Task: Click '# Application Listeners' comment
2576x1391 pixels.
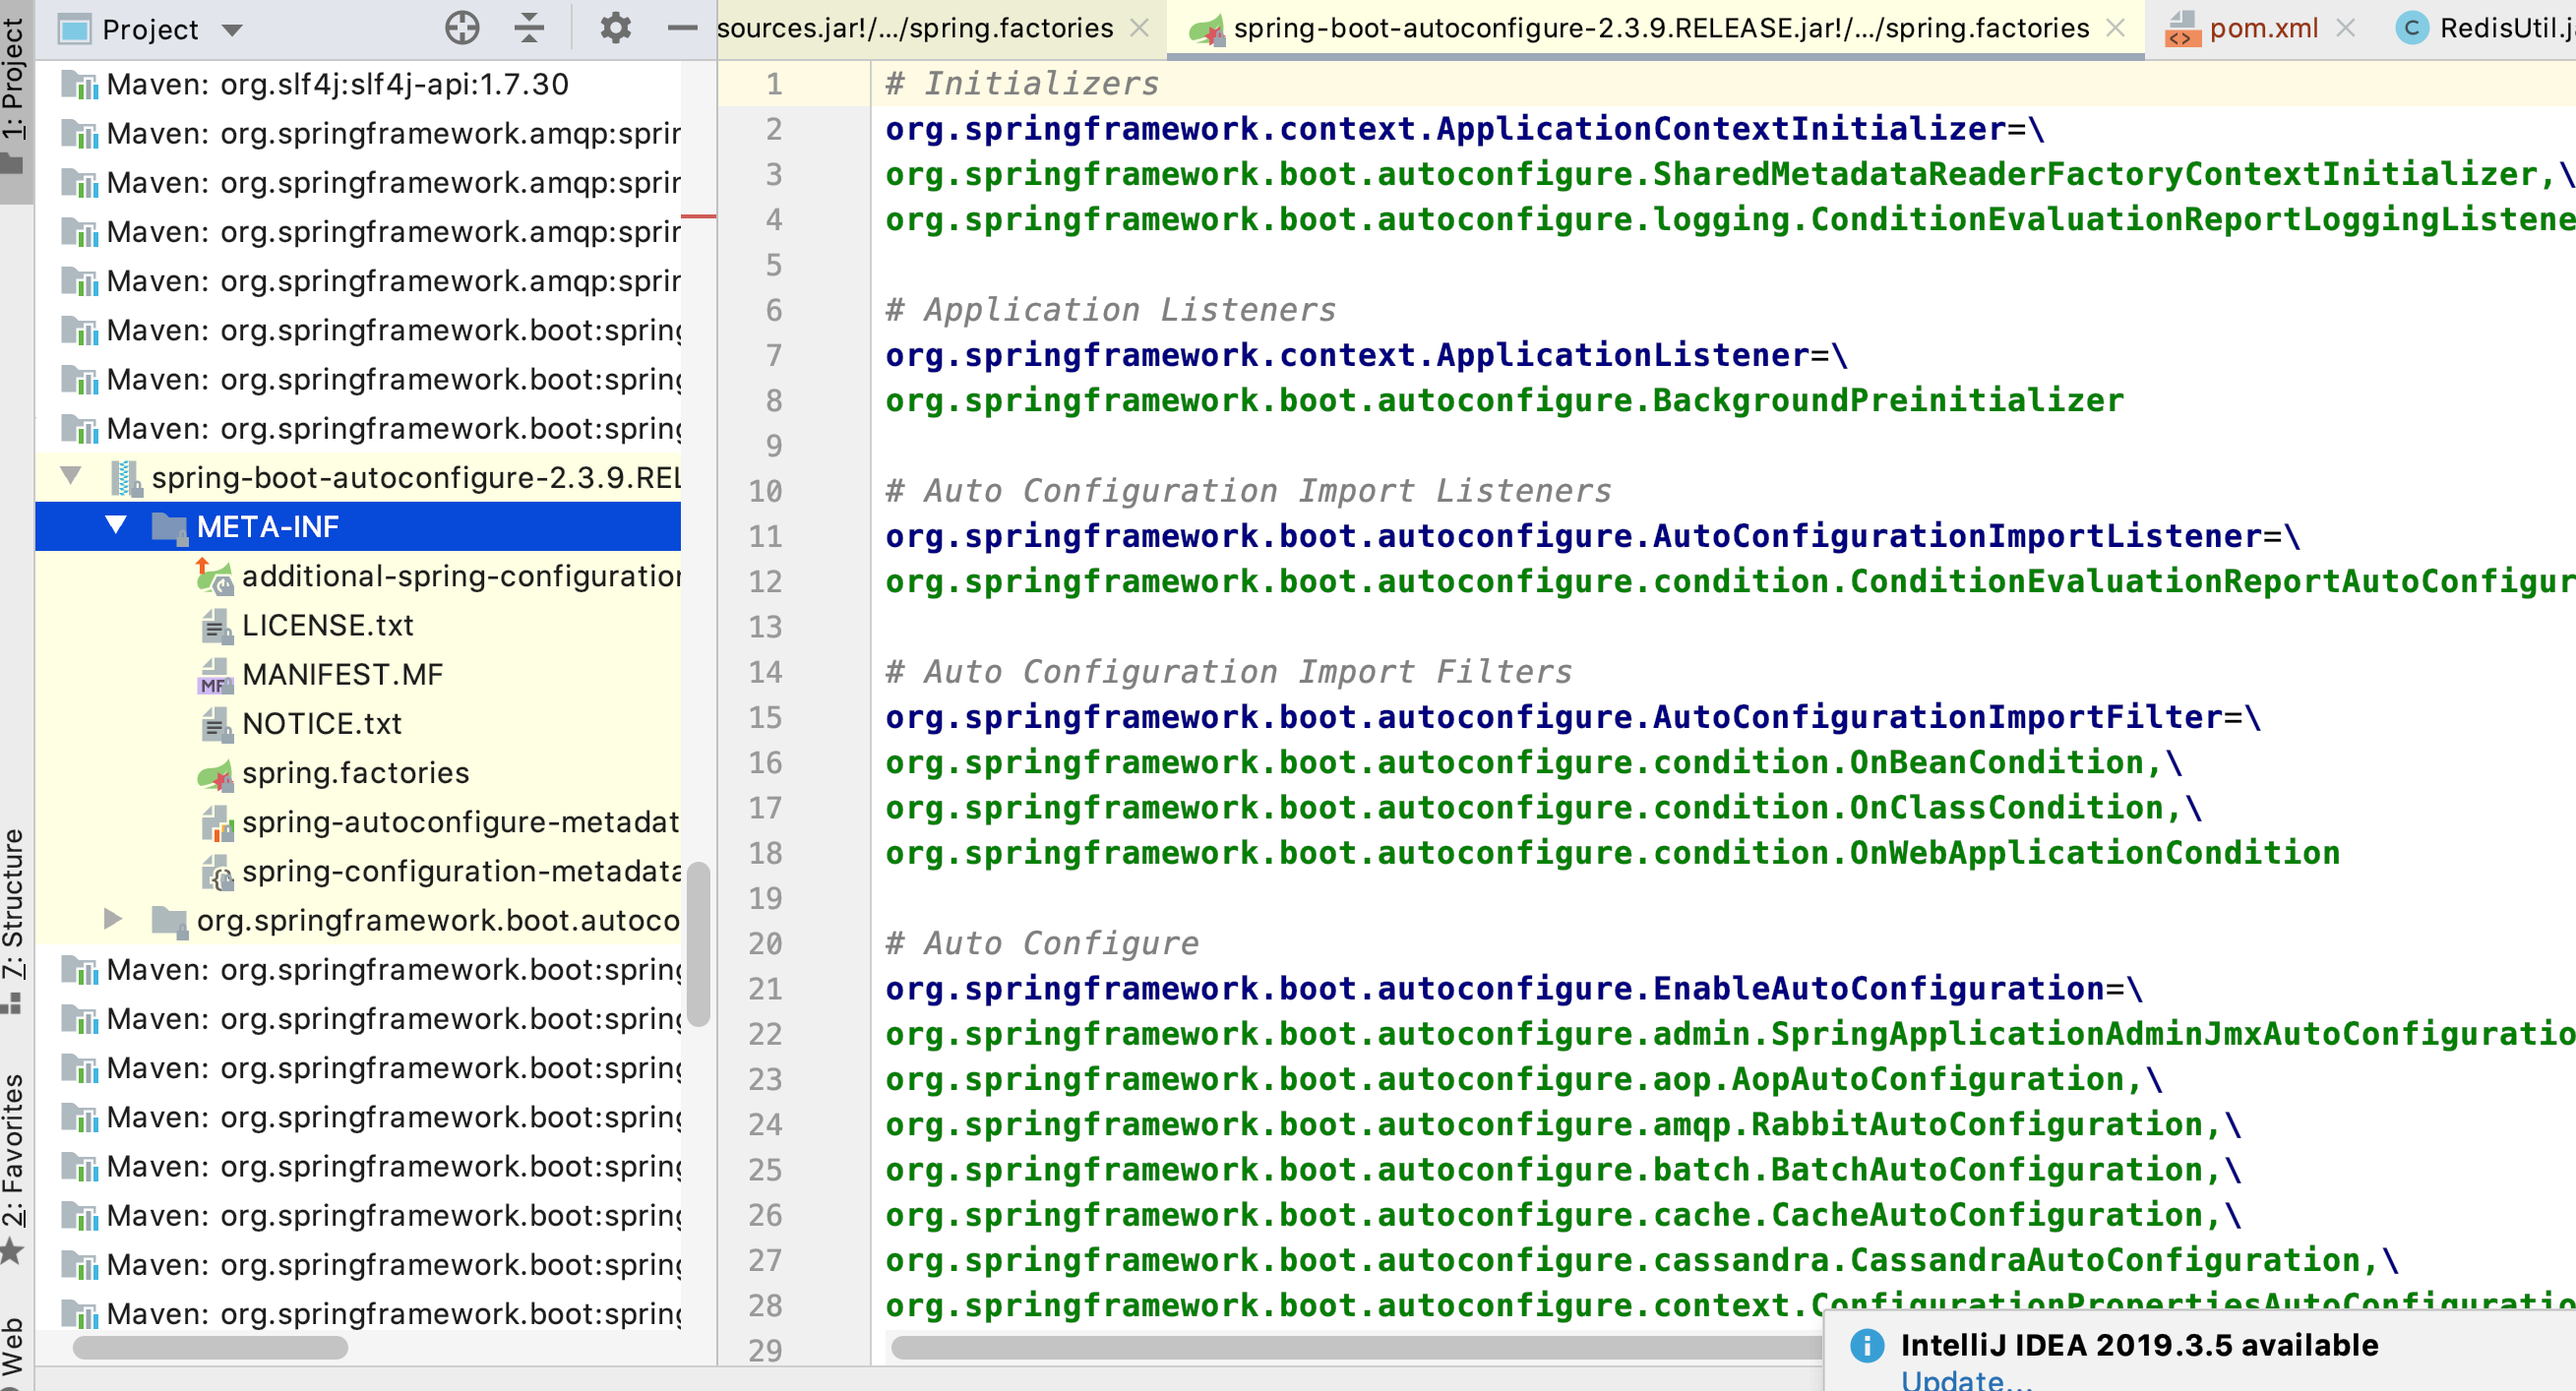Action: pos(1110,310)
